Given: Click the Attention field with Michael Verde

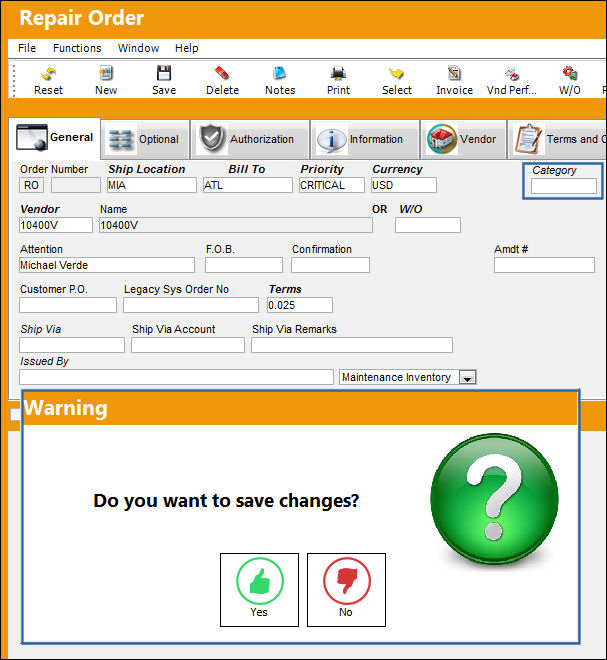Looking at the screenshot, I should click(107, 265).
